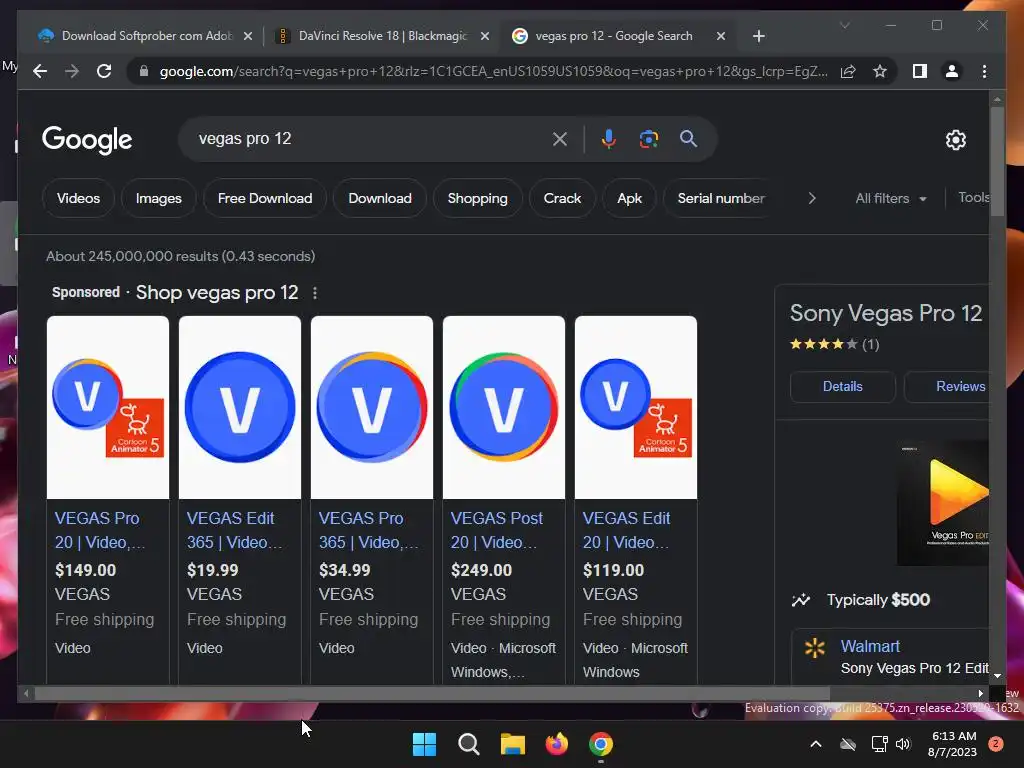
Task: Click the vertical scrollbar thumb
Action: click(997, 160)
